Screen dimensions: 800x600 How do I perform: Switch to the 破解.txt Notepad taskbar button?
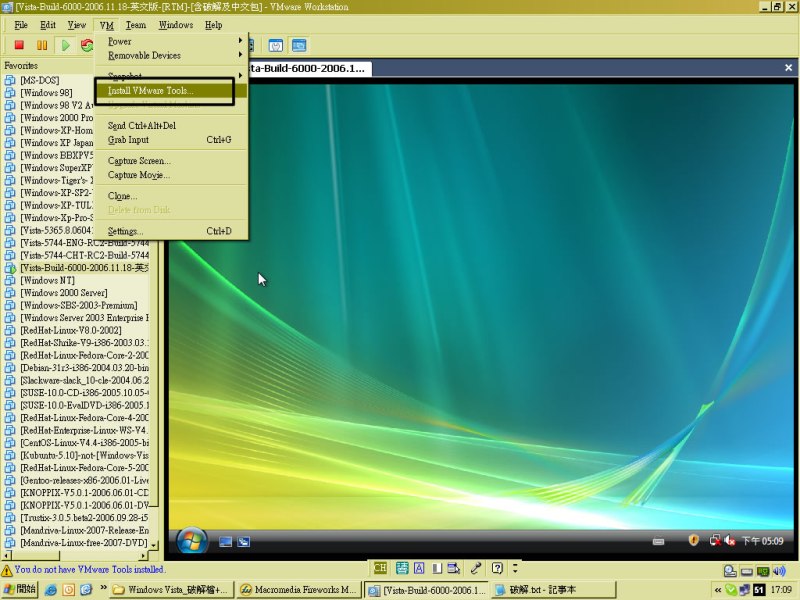pyautogui.click(x=554, y=590)
